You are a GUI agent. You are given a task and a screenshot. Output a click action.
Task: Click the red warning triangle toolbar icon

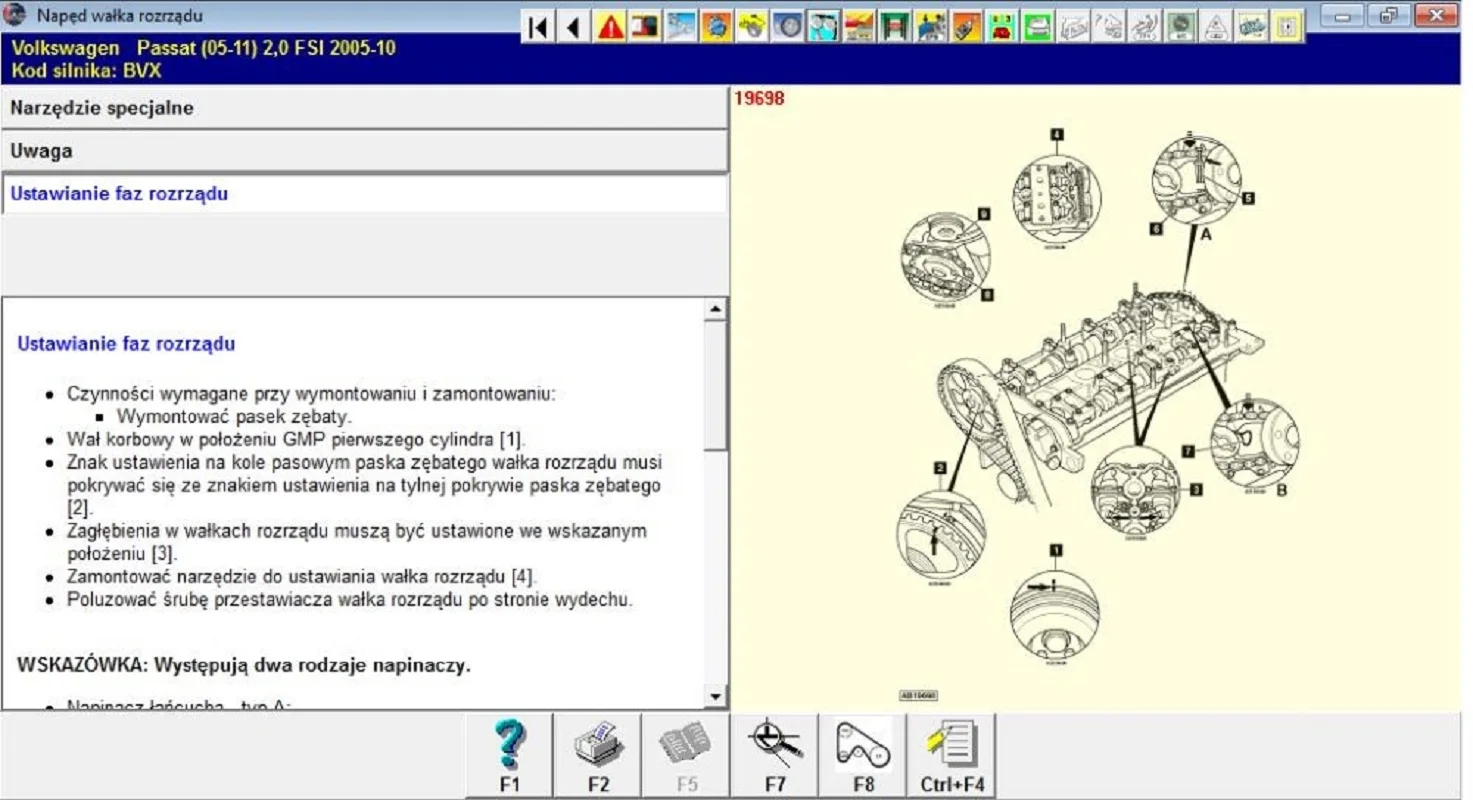(609, 27)
